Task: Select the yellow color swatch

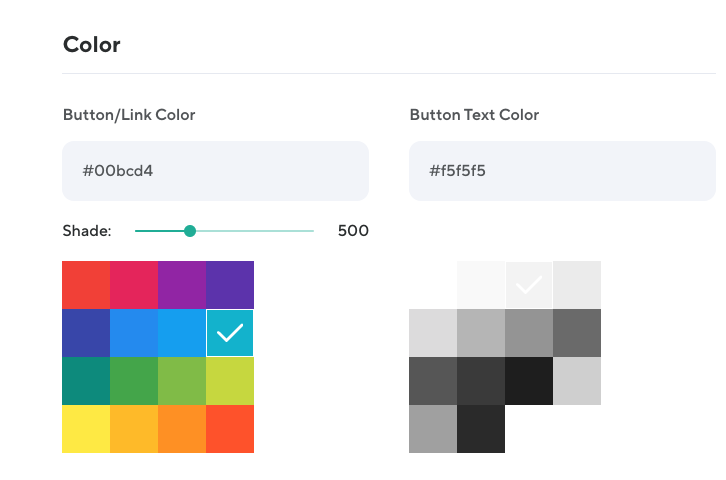Action: [86, 429]
